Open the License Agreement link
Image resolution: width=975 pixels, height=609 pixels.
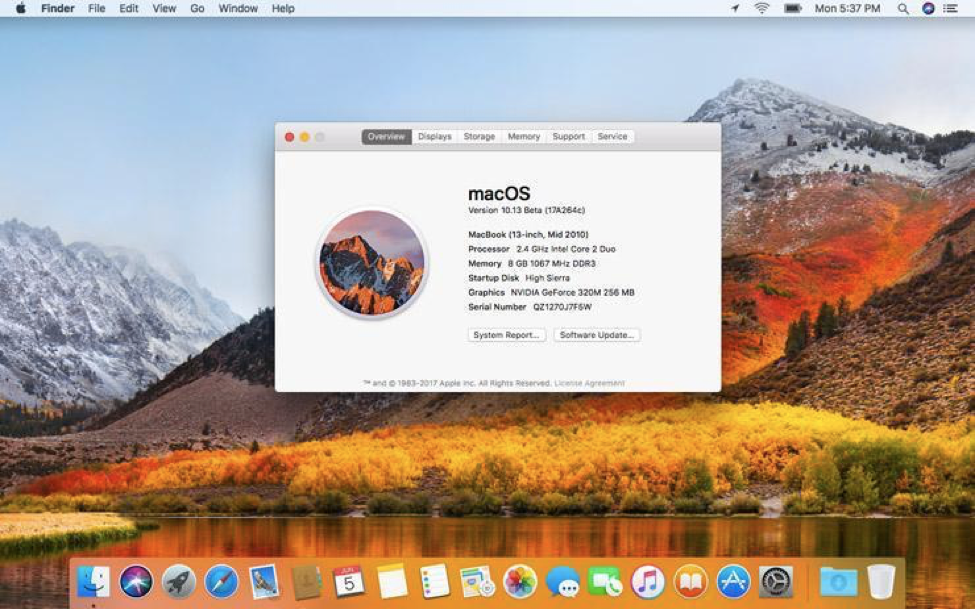tap(588, 382)
